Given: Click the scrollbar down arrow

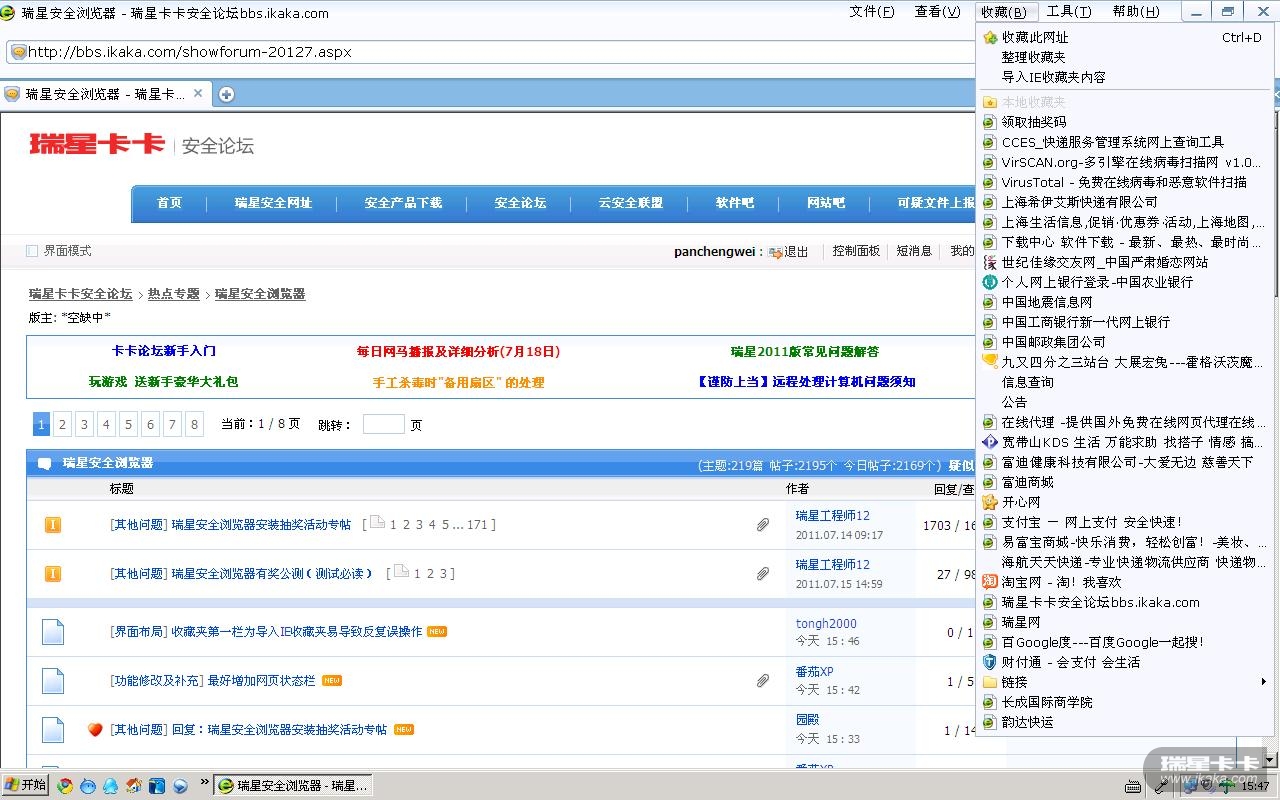Looking at the screenshot, I should [1270, 760].
